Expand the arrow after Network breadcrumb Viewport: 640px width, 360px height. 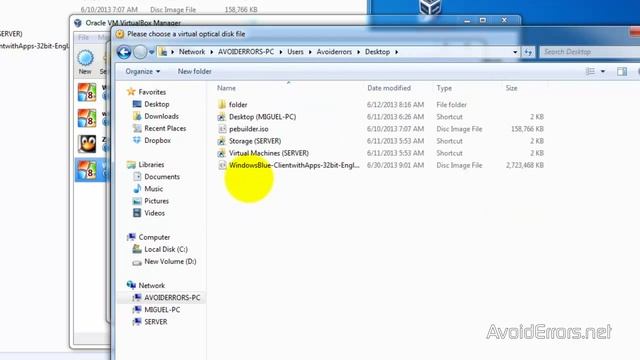211,52
